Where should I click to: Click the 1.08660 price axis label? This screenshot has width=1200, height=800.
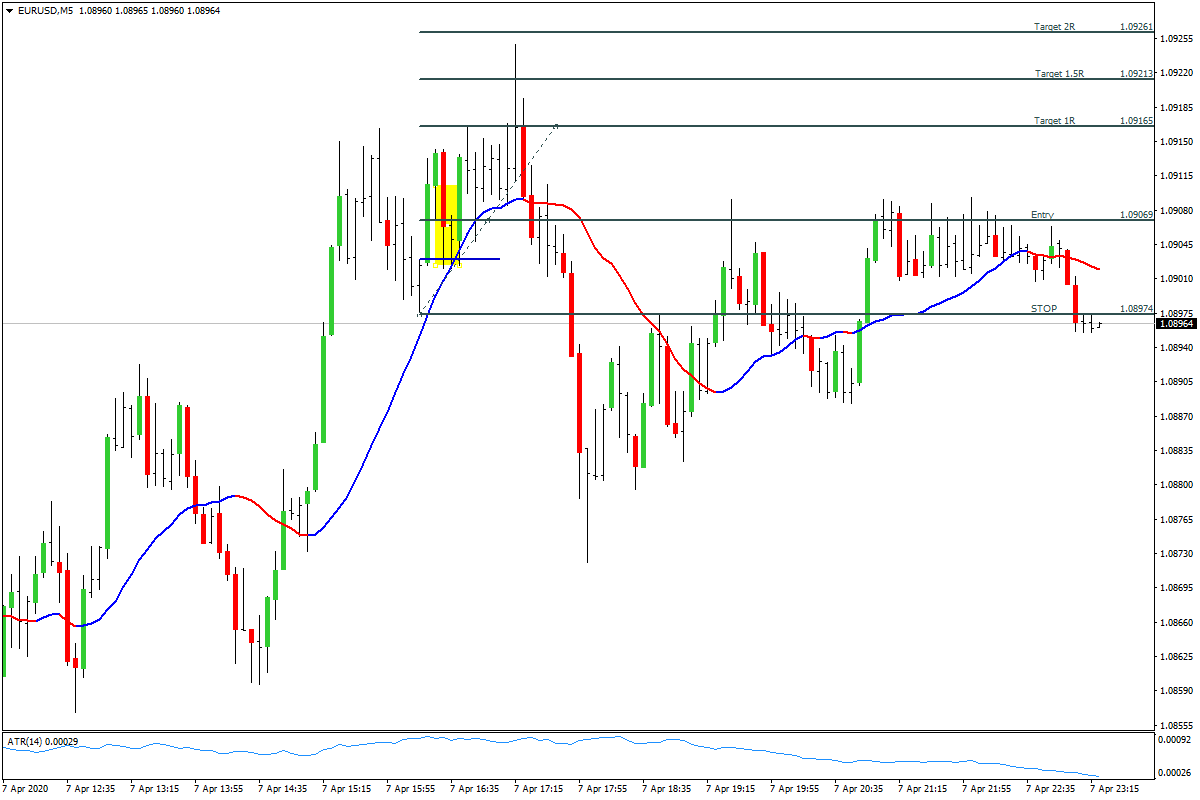point(1177,622)
